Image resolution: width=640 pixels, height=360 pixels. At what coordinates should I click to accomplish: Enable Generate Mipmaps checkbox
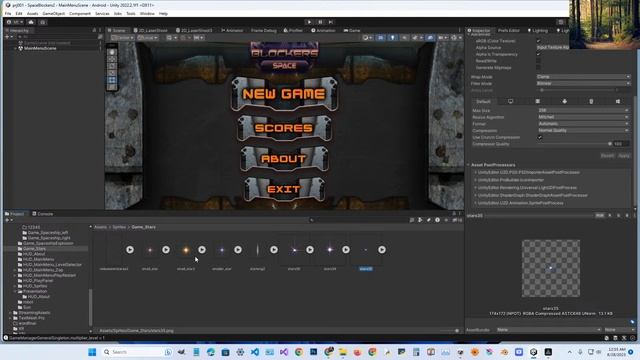pyautogui.click(x=538, y=67)
